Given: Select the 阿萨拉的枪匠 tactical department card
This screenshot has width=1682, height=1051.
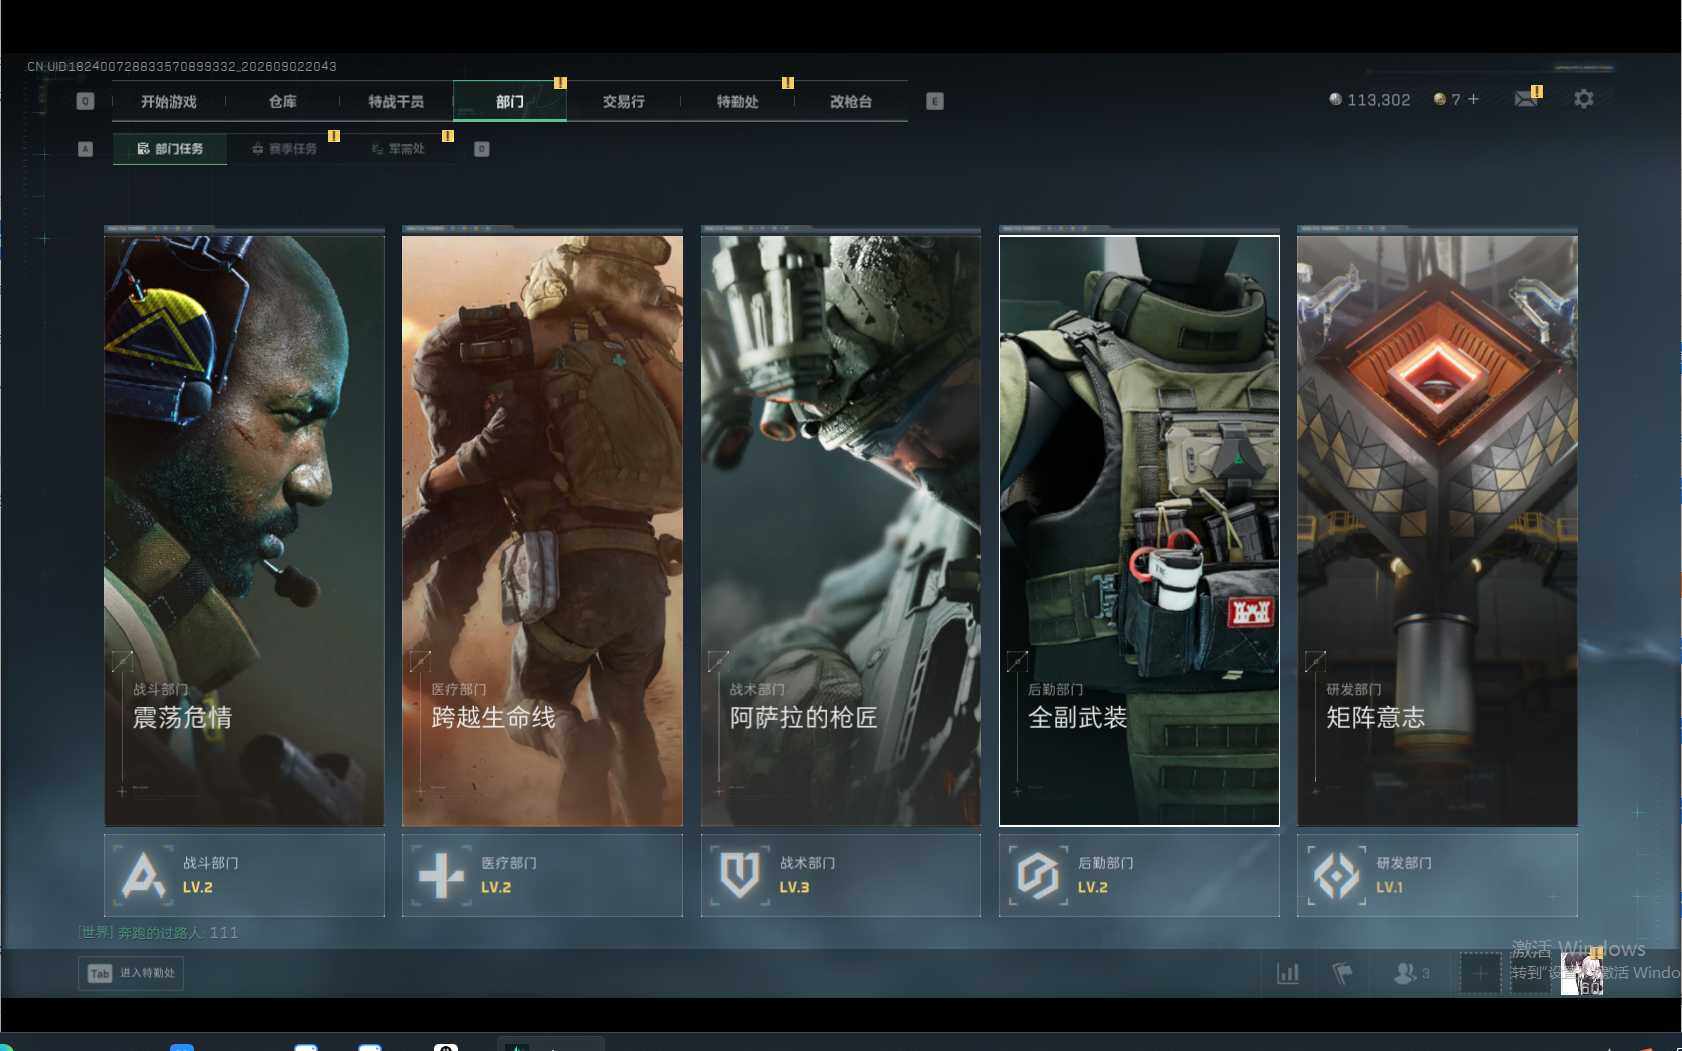Looking at the screenshot, I should click(x=841, y=530).
